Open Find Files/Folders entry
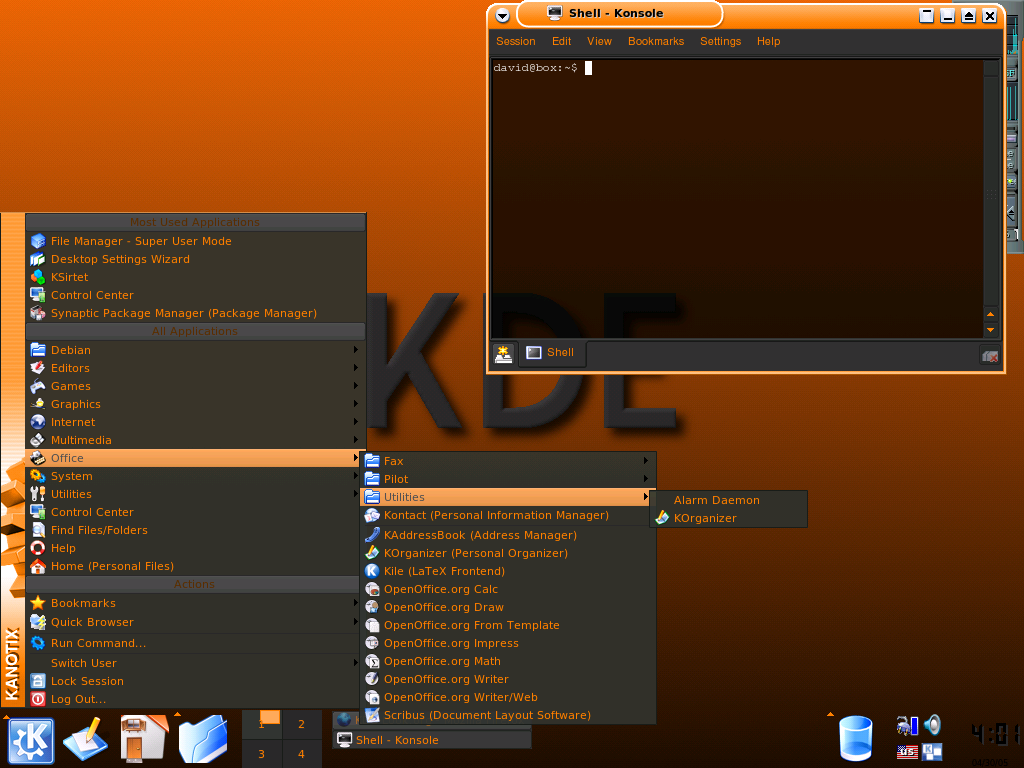1024x768 pixels. (x=195, y=530)
